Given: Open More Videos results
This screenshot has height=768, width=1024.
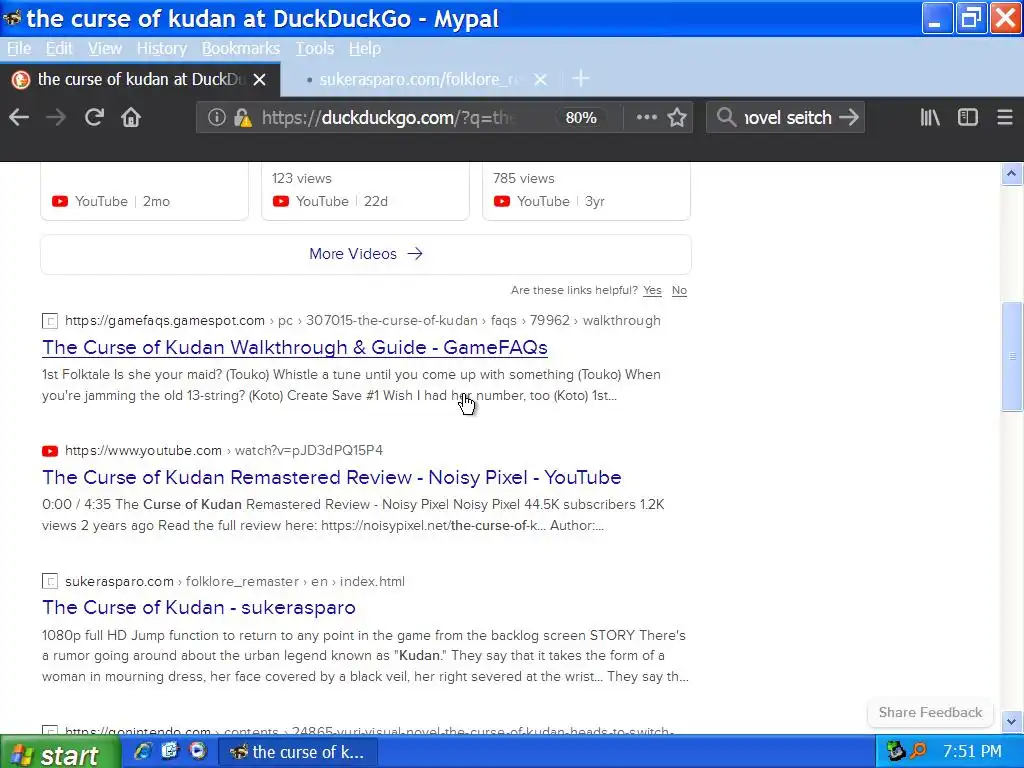Looking at the screenshot, I should point(366,254).
